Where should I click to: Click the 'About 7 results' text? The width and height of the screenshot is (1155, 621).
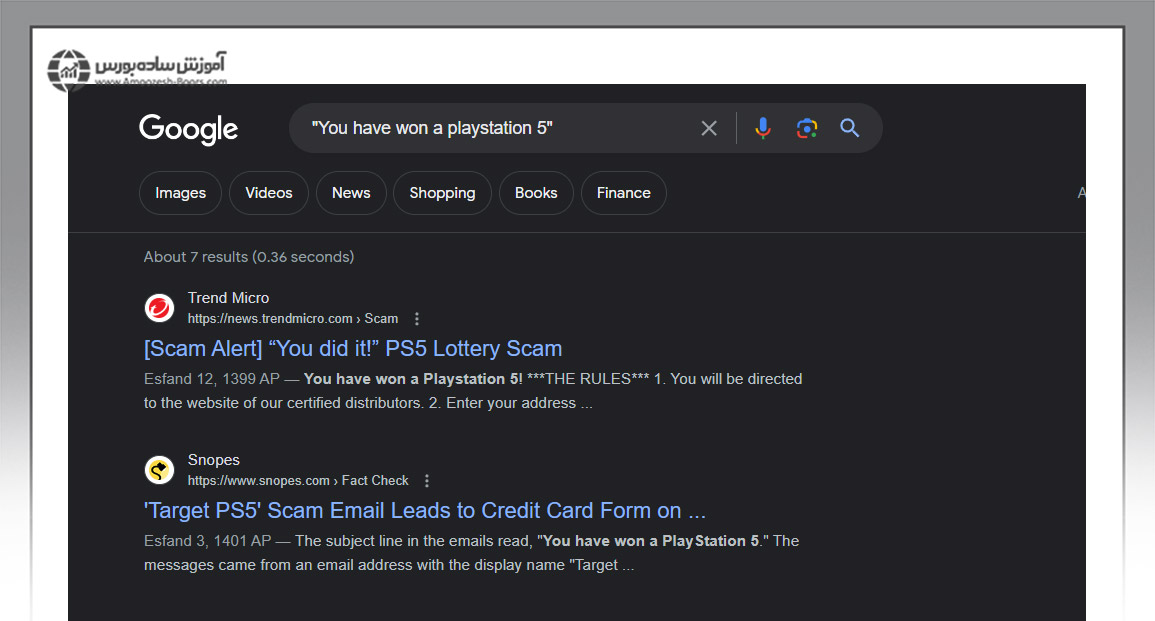pos(249,257)
